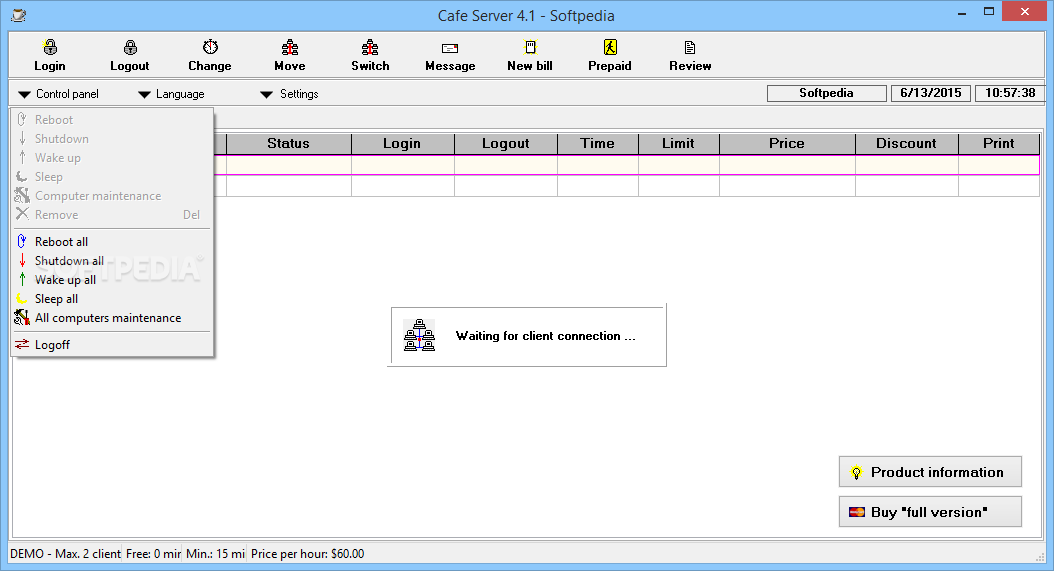Click the Time column header
1054x571 pixels.
point(598,143)
